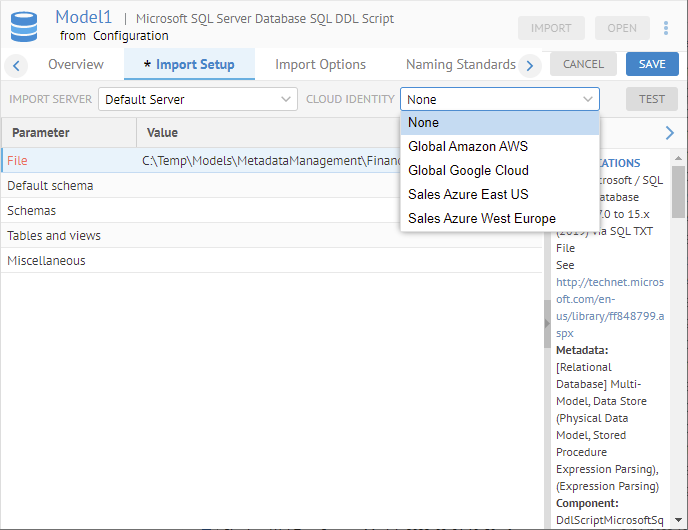Switch to the Overview tab

76,64
